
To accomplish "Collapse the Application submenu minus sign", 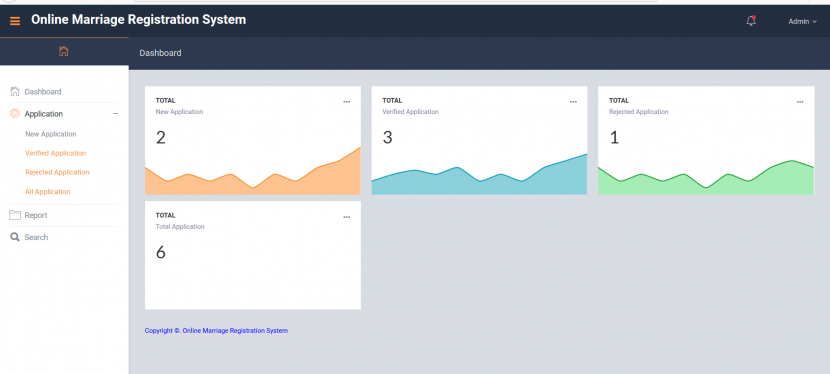I will tap(115, 114).
